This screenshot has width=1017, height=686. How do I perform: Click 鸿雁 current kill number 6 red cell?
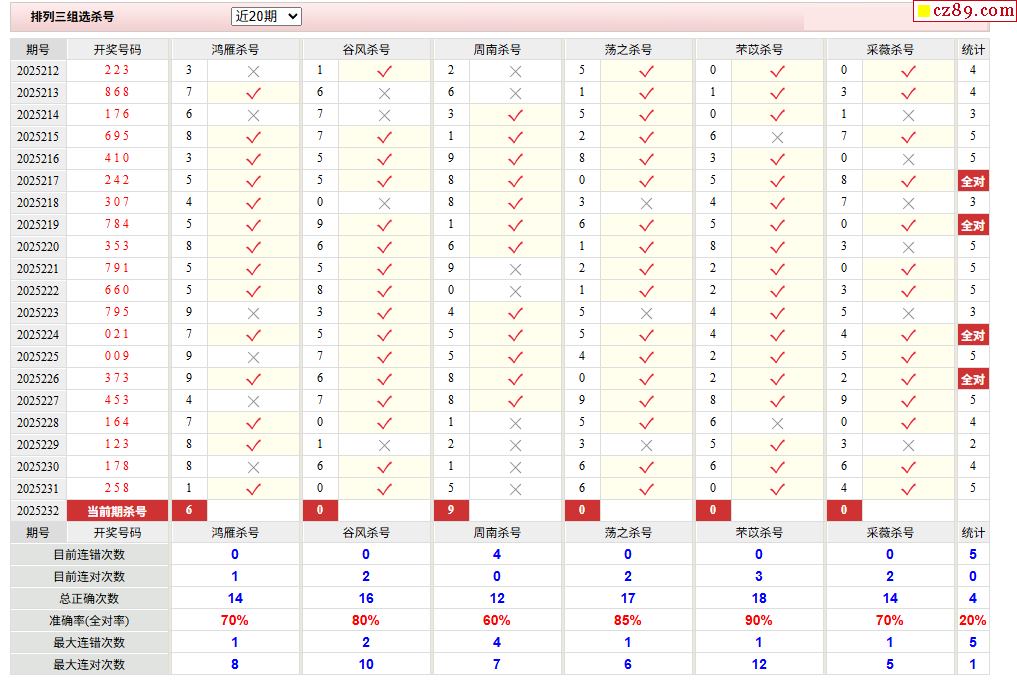click(189, 510)
